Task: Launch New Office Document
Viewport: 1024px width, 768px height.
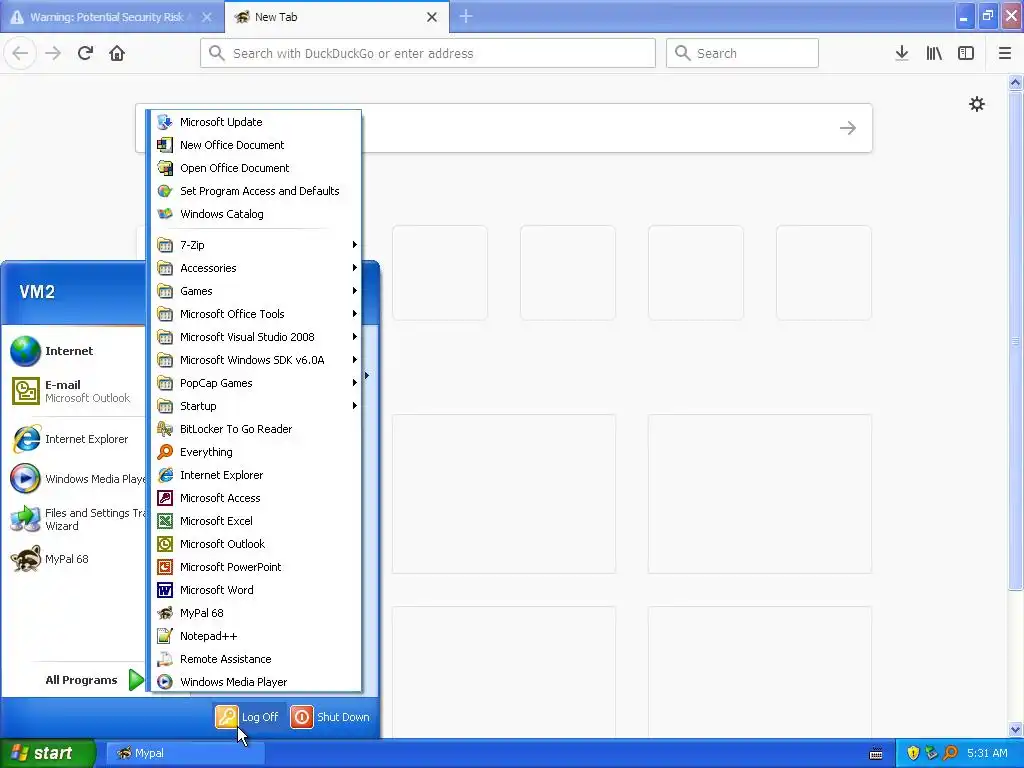Action: coord(255,145)
